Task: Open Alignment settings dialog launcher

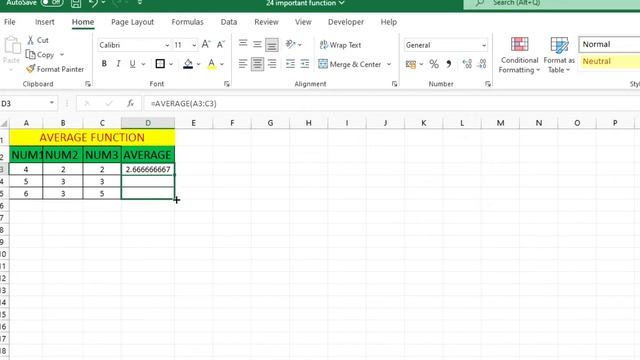Action: click(394, 84)
